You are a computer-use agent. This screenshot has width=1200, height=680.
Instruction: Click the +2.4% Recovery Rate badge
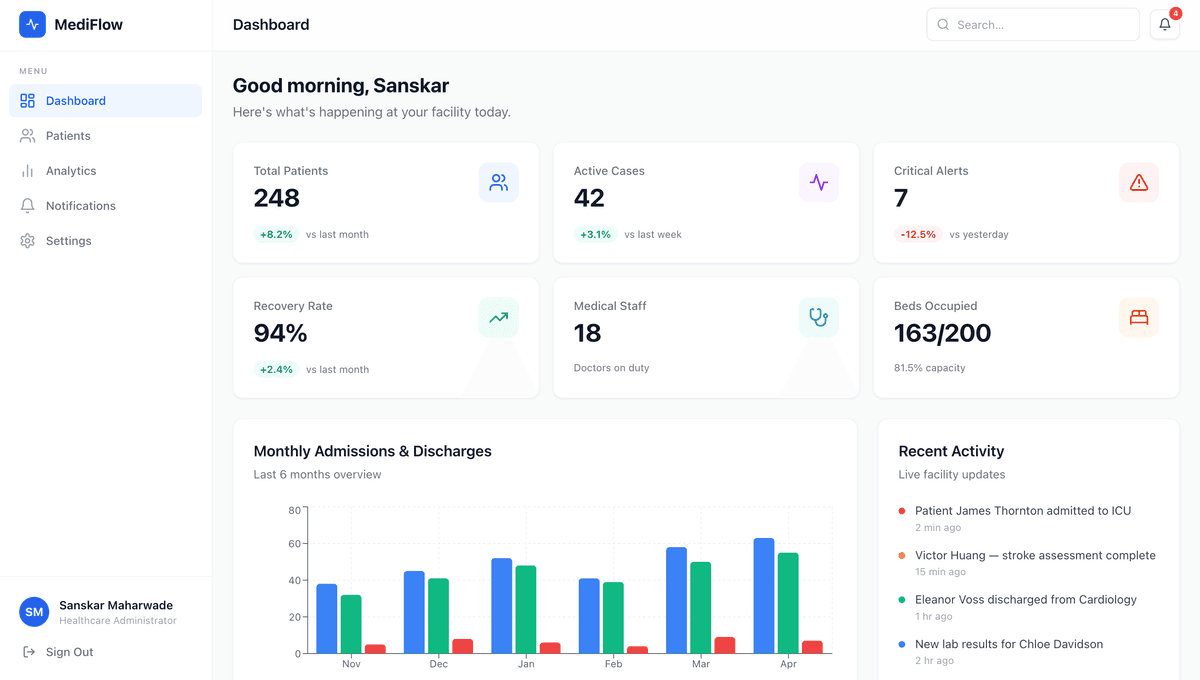276,369
